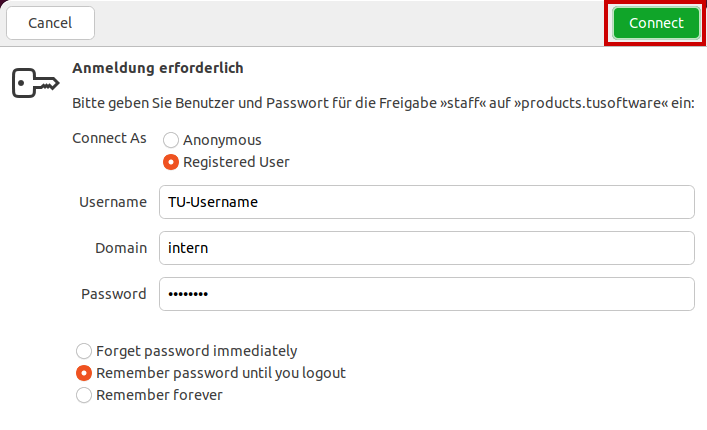Click the Domain label

click(121, 248)
